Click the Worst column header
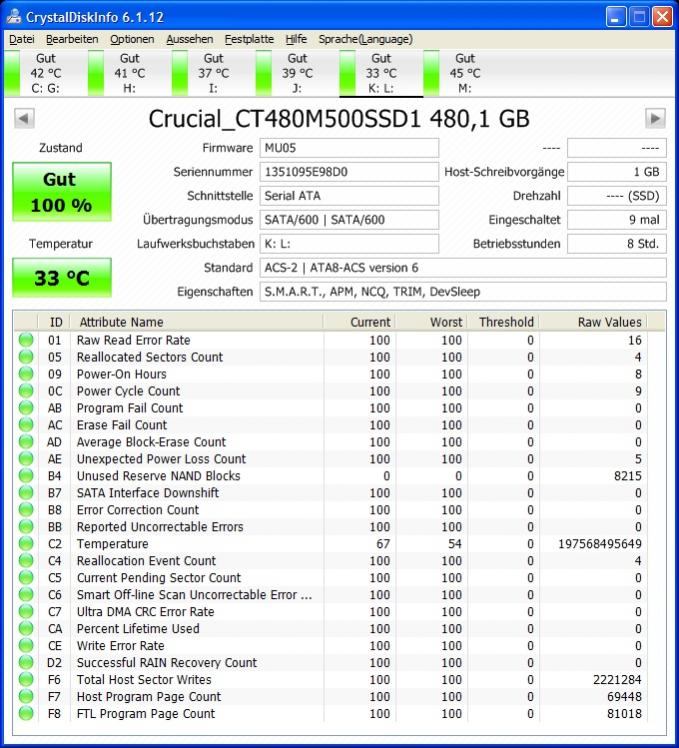This screenshot has width=679, height=748. pos(431,322)
